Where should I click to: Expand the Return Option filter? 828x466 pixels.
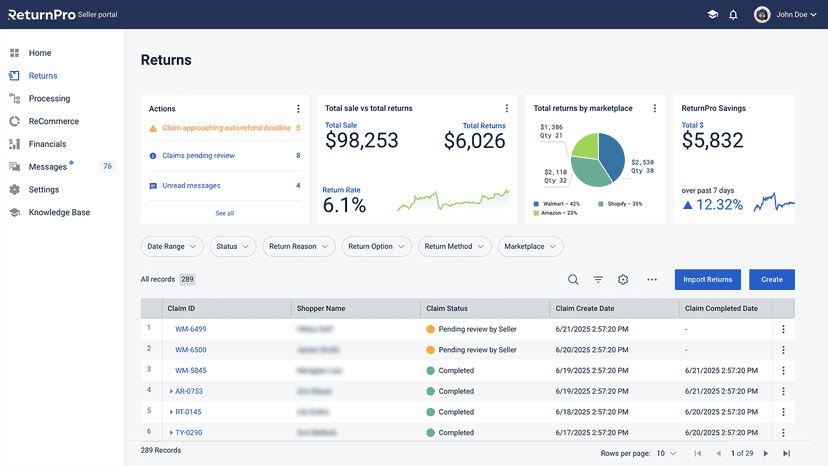pyautogui.click(x=376, y=246)
